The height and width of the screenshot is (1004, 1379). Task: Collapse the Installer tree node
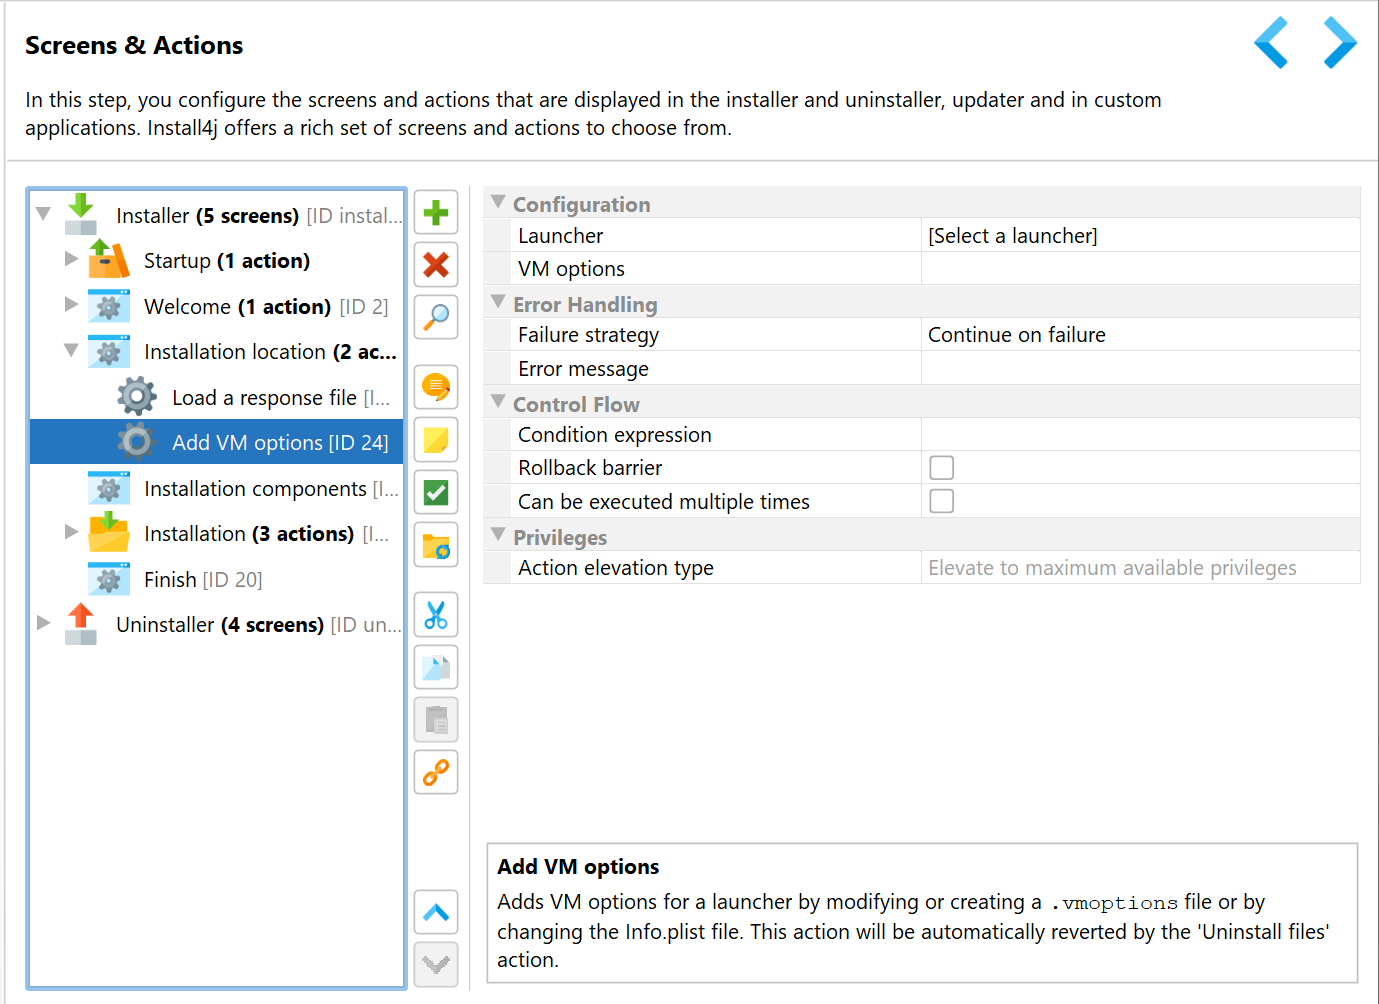(43, 214)
